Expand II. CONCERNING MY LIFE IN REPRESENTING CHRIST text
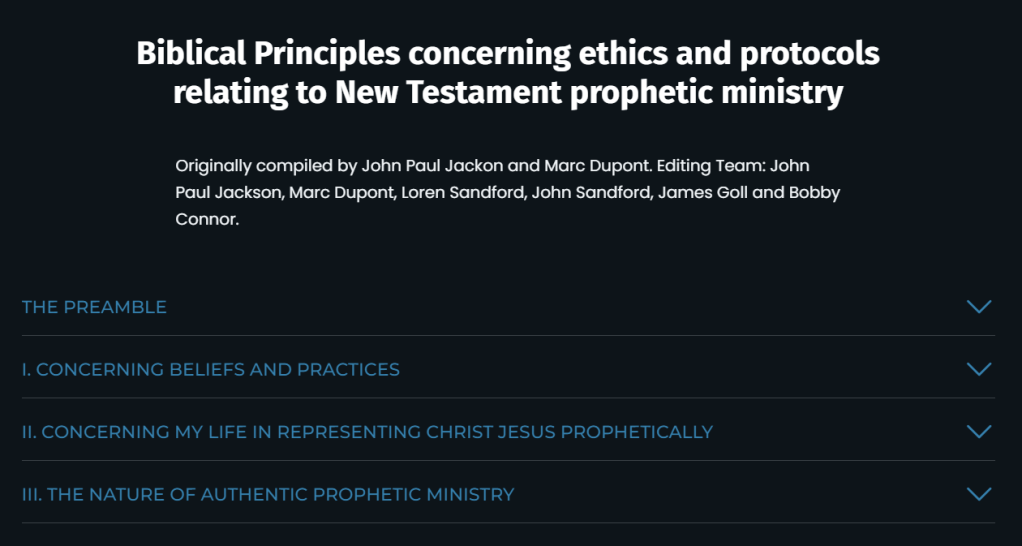Viewport: 1022px width, 546px height. pyautogui.click(x=367, y=432)
